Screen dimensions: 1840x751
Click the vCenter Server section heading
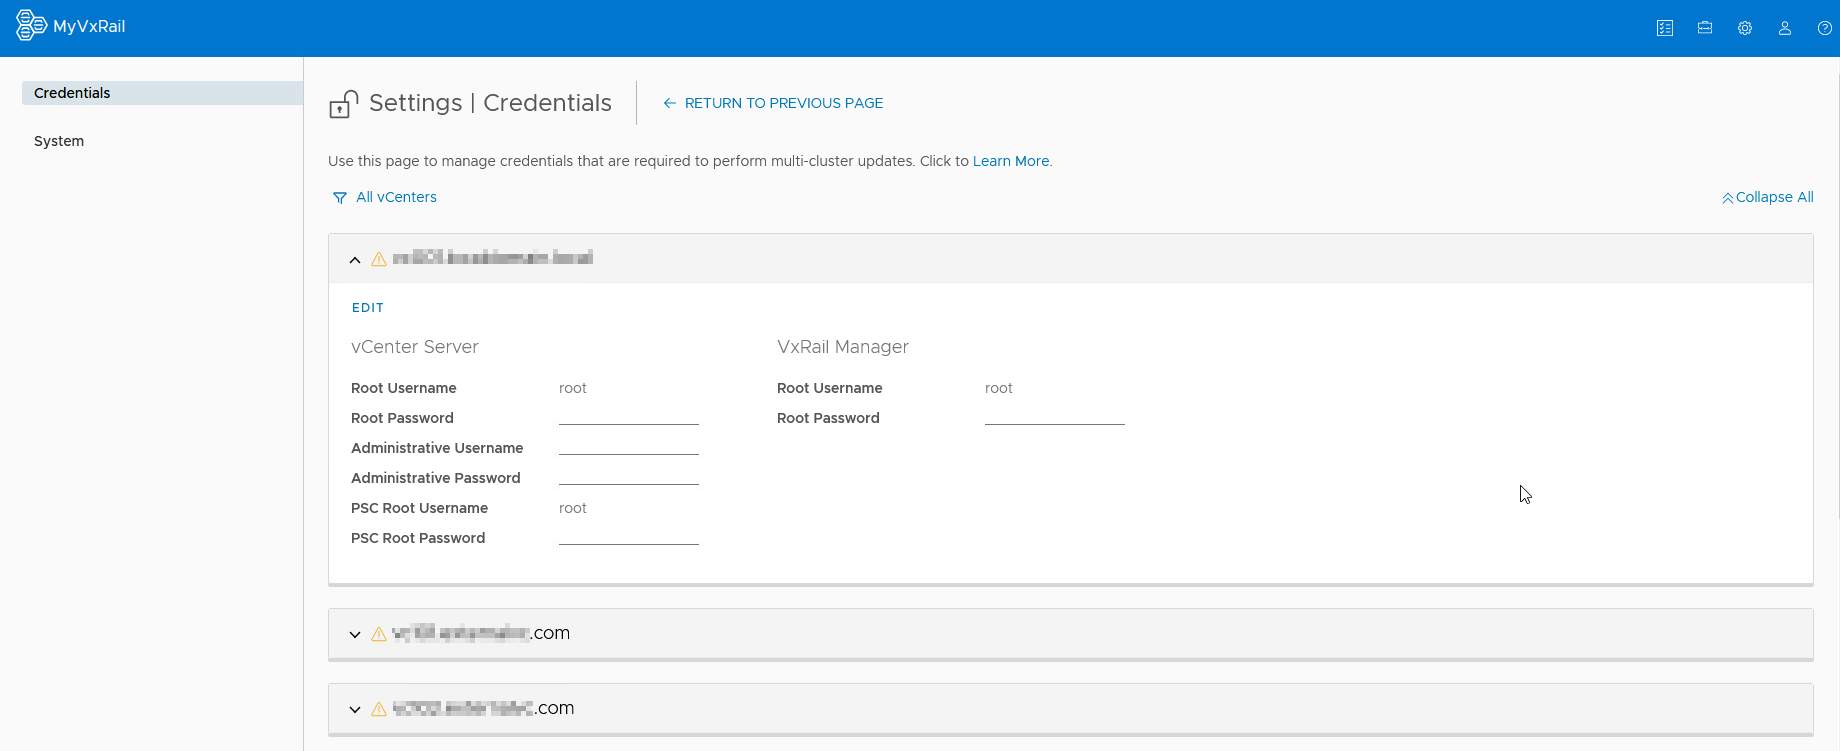point(415,347)
